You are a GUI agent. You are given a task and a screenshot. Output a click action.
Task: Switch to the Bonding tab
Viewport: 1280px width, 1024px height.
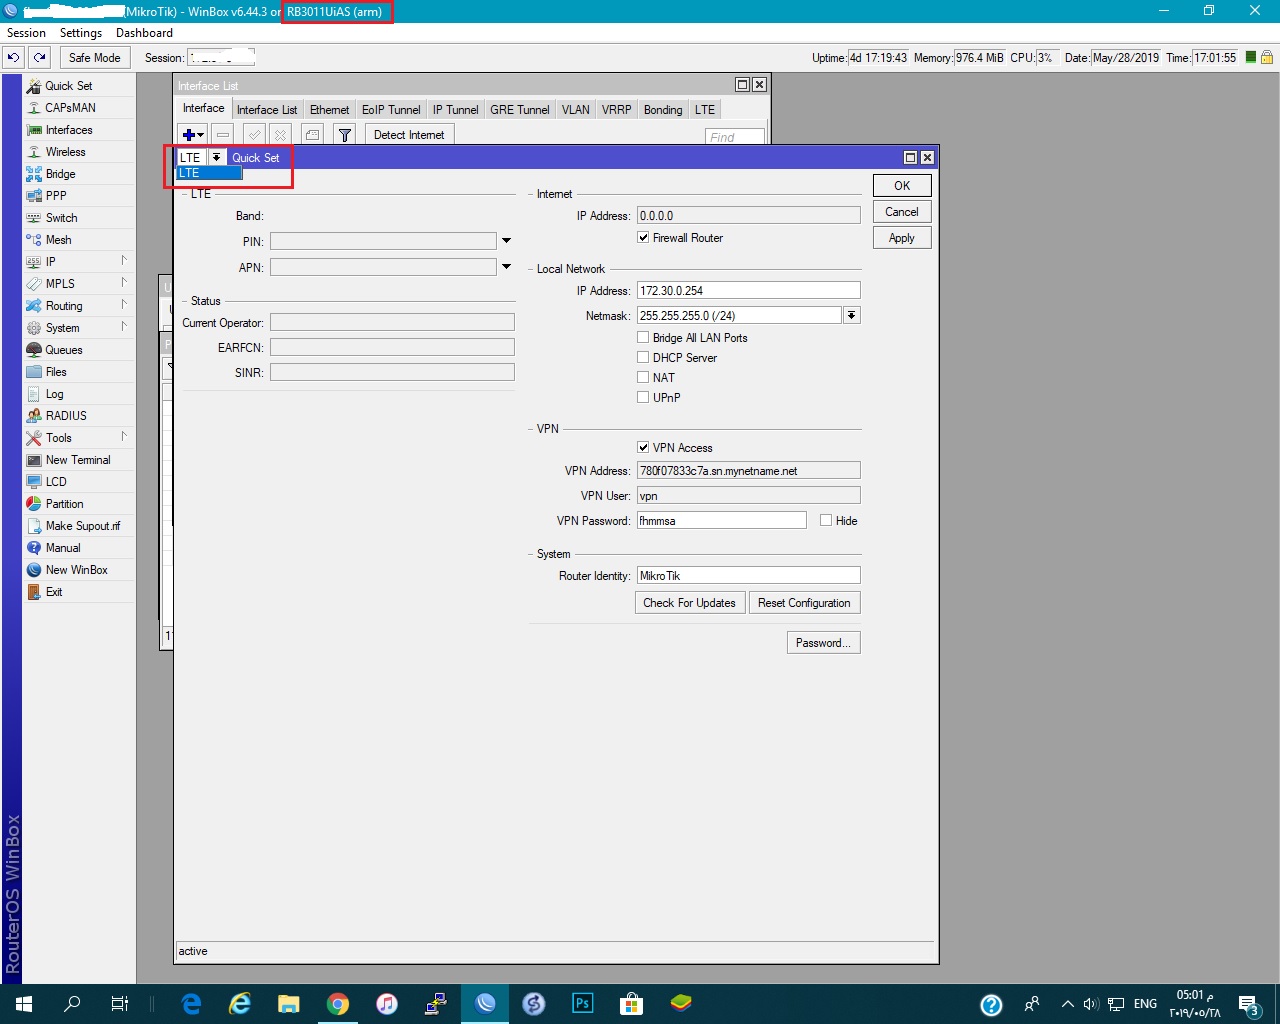(663, 110)
